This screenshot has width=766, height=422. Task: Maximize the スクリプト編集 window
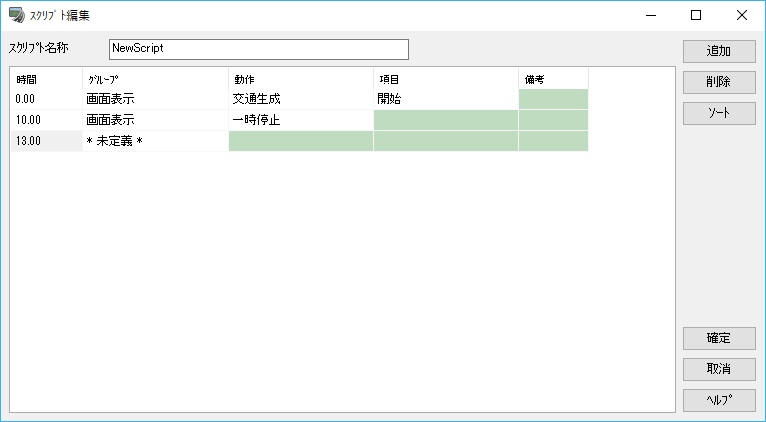pos(696,15)
